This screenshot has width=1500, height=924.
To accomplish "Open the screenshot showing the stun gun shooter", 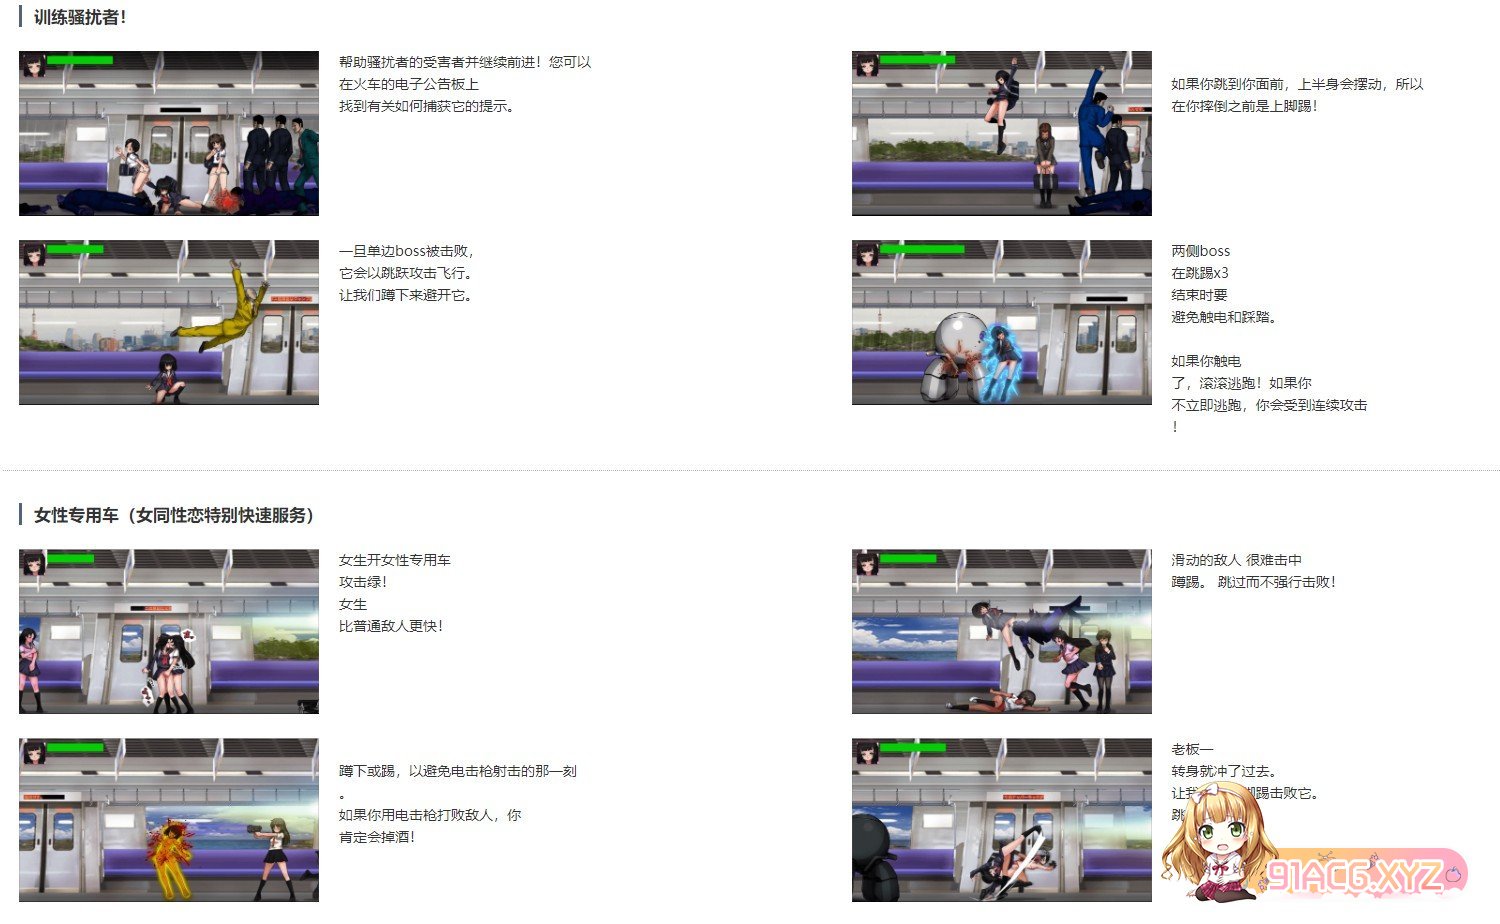I will [x=169, y=820].
